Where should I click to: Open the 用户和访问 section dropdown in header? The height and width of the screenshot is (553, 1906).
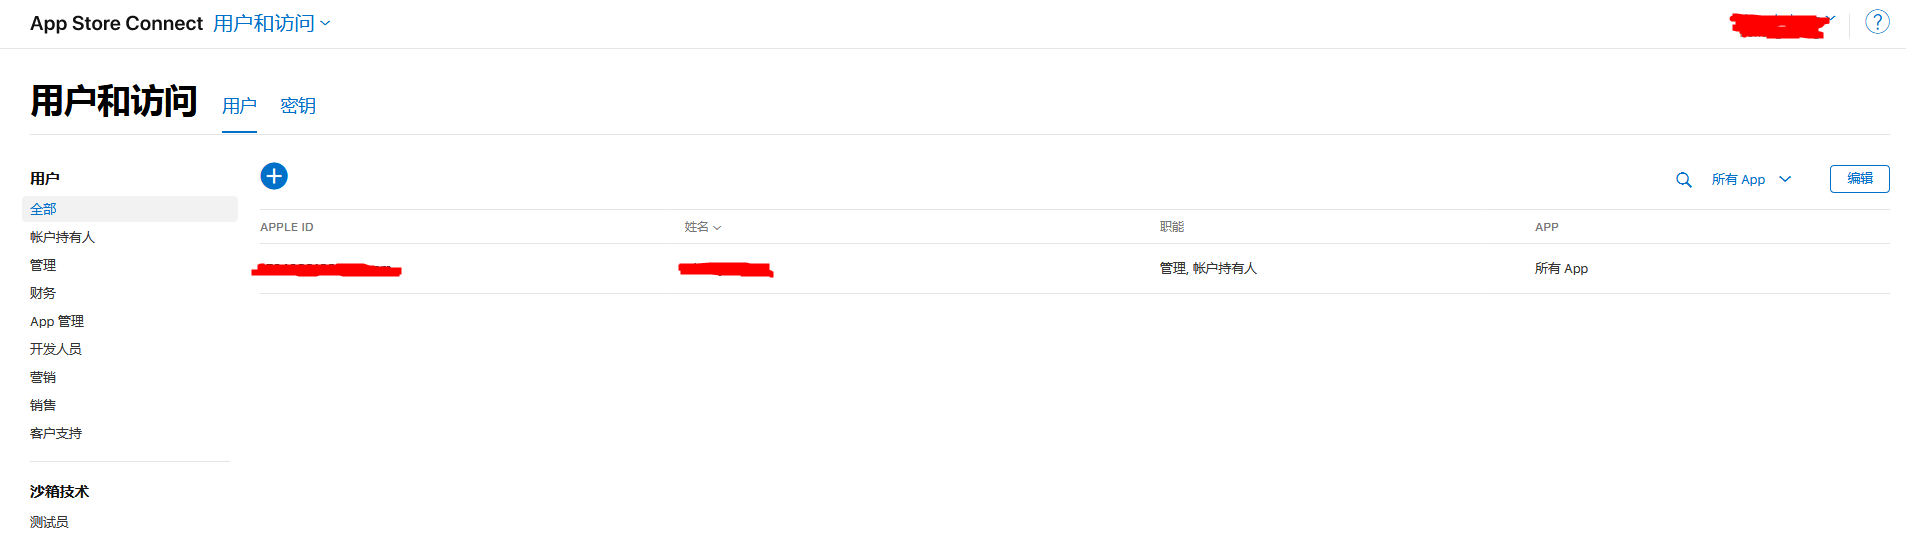coord(271,23)
